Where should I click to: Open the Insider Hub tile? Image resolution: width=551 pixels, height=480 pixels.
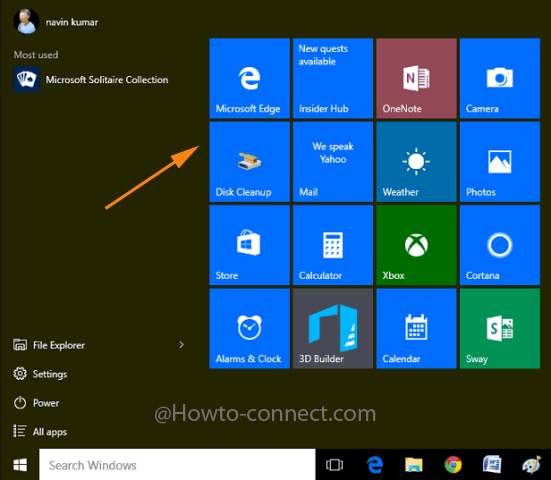point(333,78)
